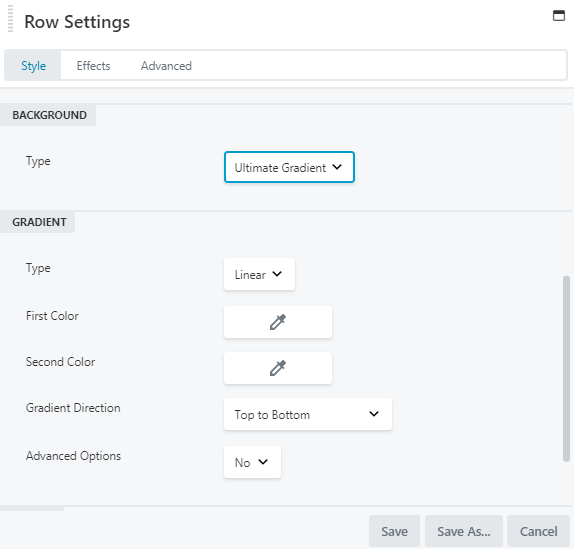
Task: Click the chevron in Ultimate Gradient dropdown
Action: (337, 167)
